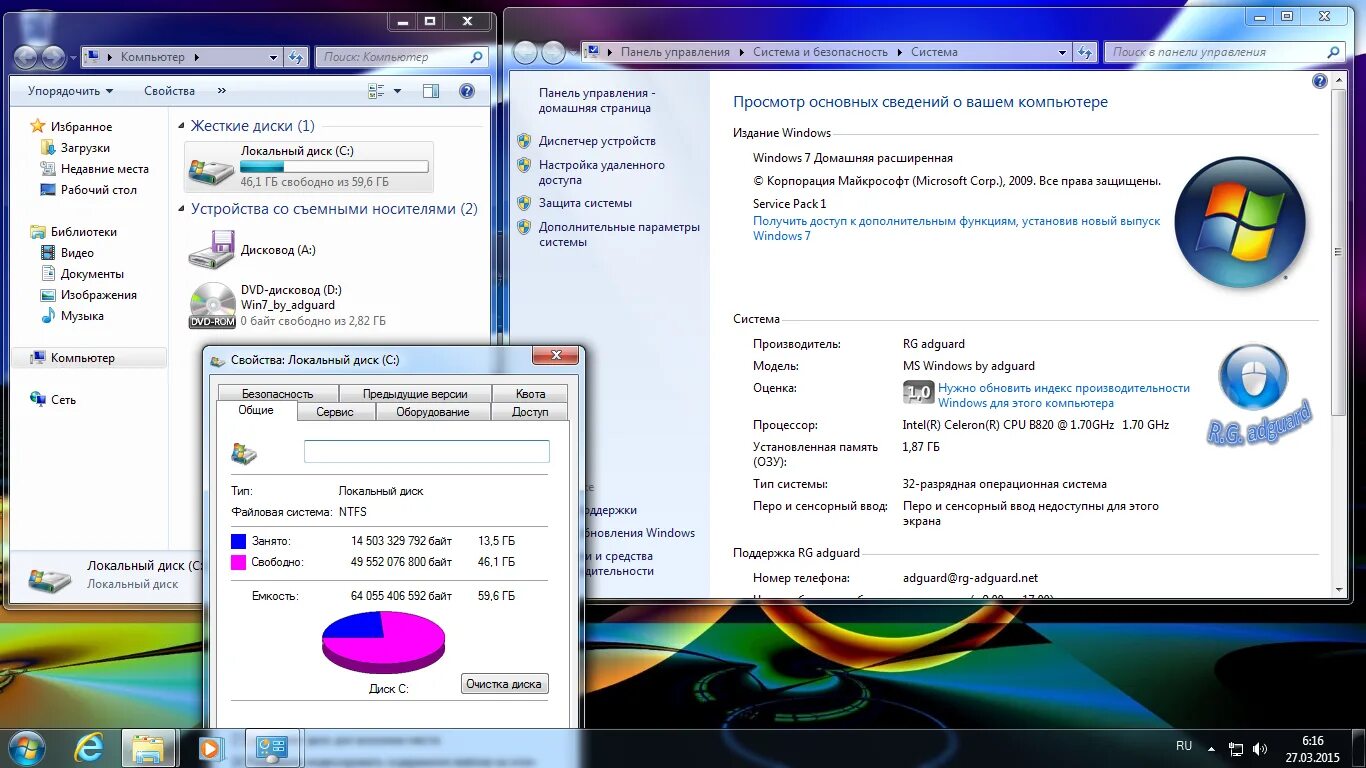The width and height of the screenshot is (1366, 768).
Task: Click the magenta Свободно color swatch
Action: [238, 563]
